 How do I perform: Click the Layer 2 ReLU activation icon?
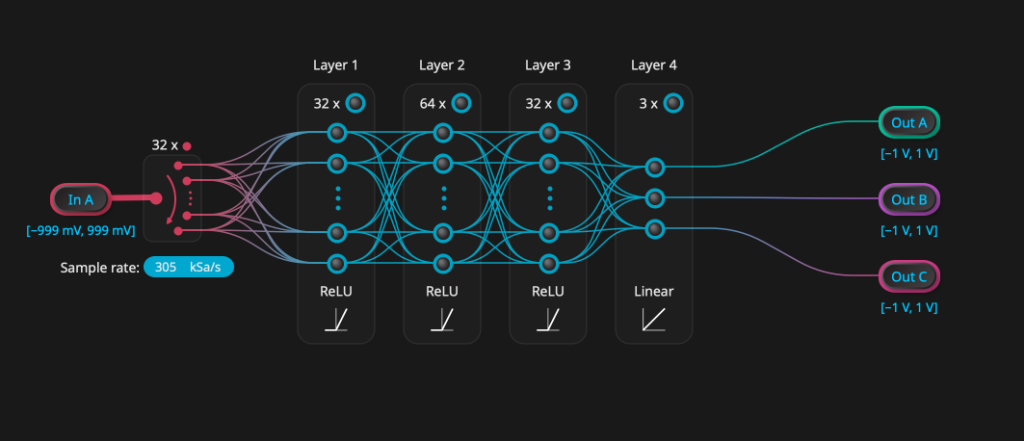coord(442,319)
